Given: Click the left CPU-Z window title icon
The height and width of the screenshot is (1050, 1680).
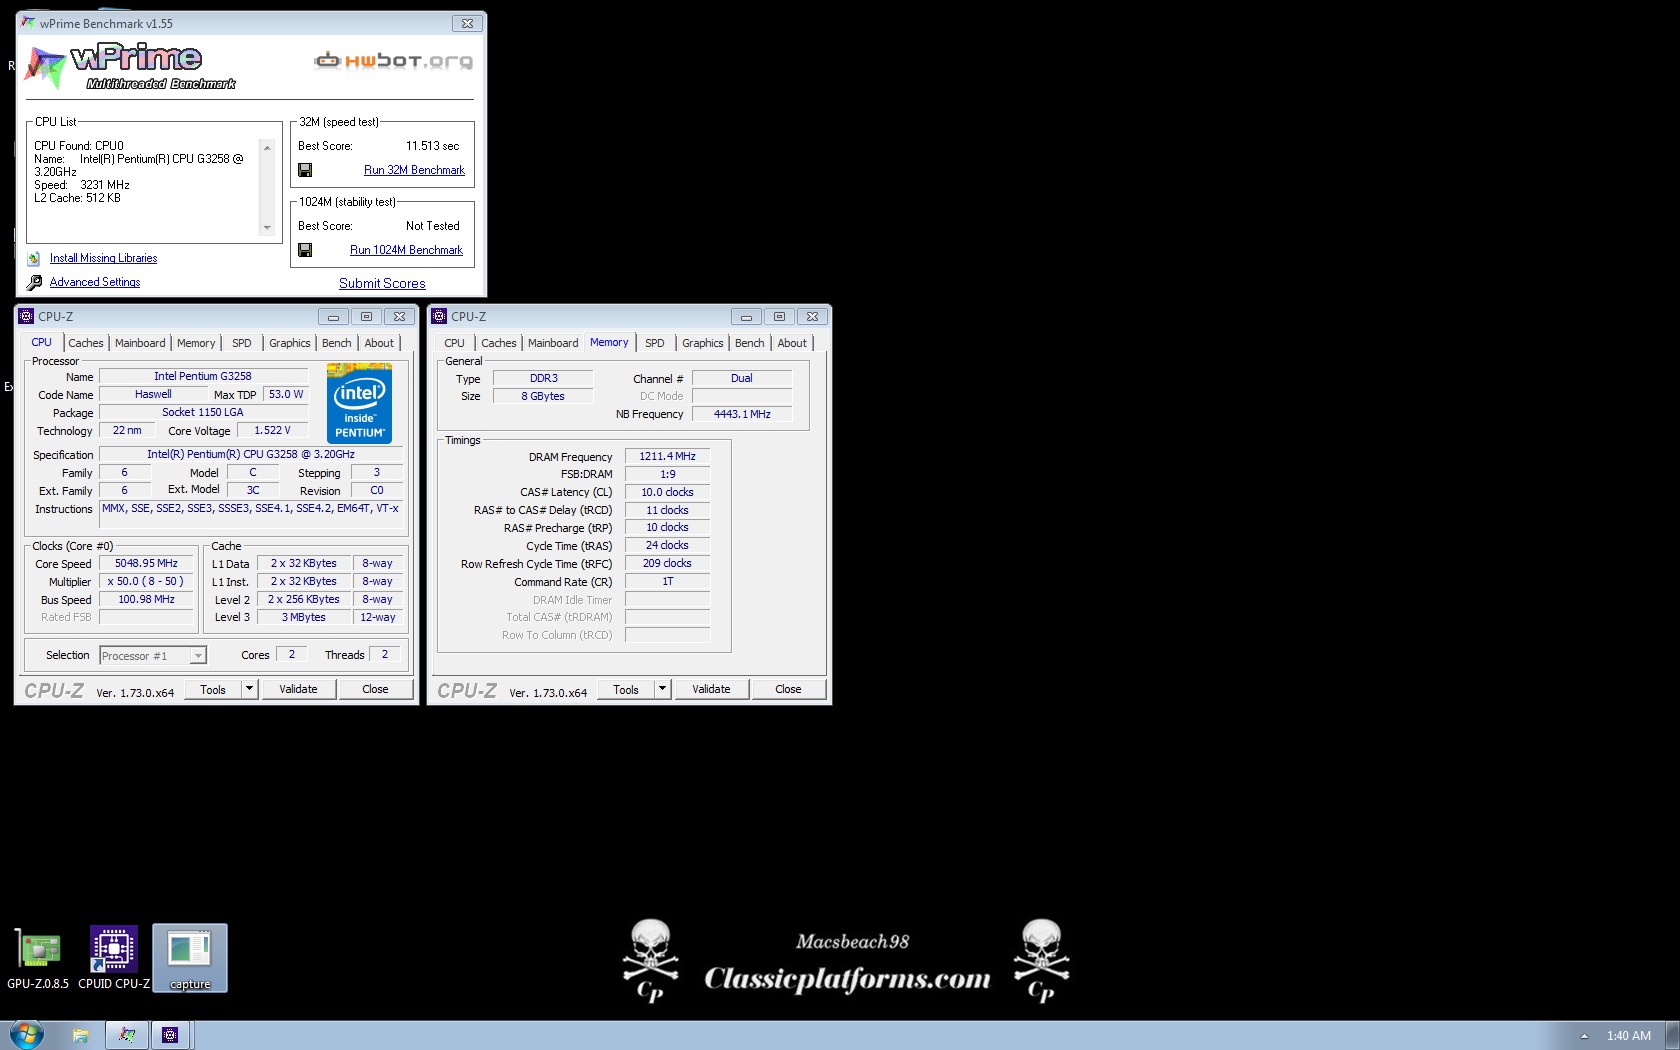Looking at the screenshot, I should tap(26, 316).
